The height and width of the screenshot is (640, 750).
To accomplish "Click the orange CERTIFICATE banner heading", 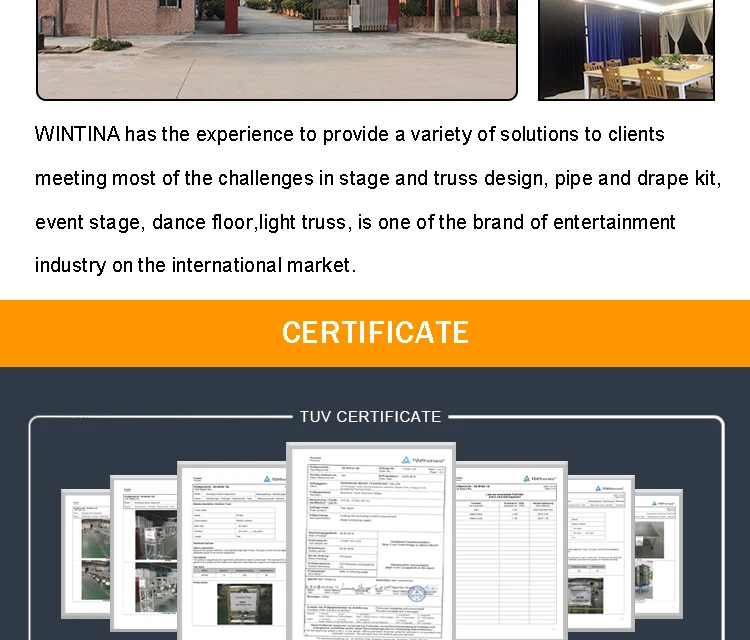I will [375, 333].
